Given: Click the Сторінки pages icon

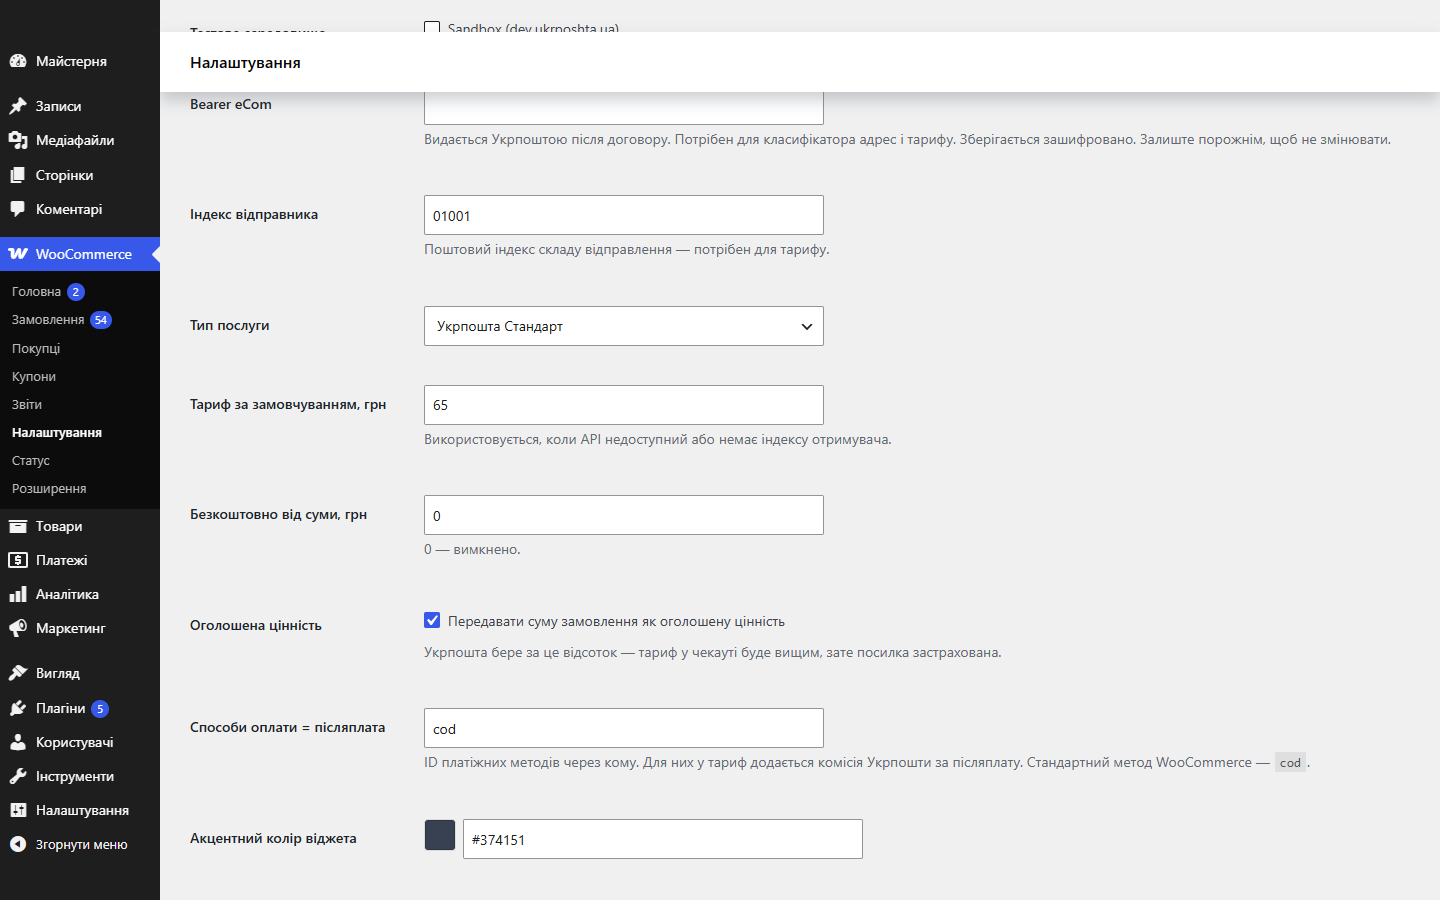Looking at the screenshot, I should click(x=18, y=175).
